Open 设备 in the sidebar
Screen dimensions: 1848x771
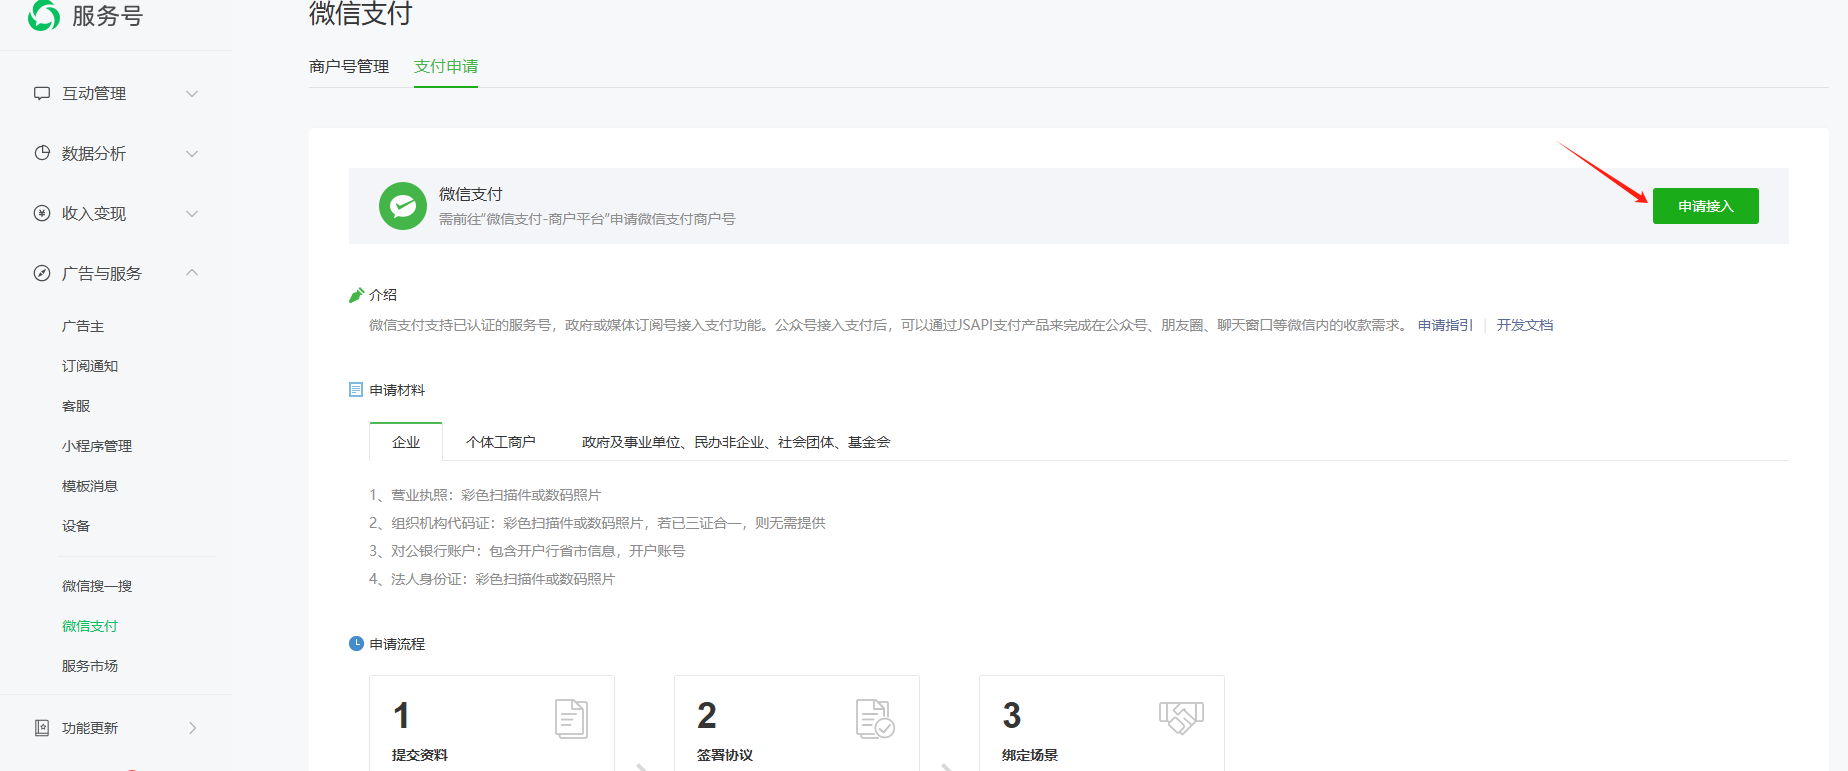click(76, 526)
